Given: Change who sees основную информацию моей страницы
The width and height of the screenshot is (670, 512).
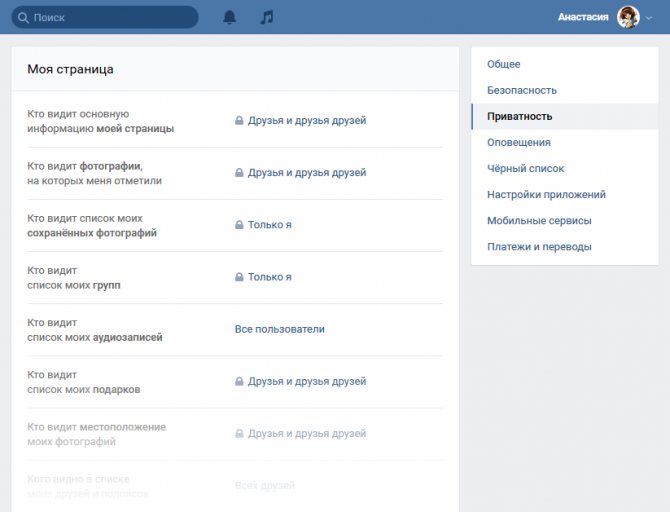Looking at the screenshot, I should [x=307, y=121].
